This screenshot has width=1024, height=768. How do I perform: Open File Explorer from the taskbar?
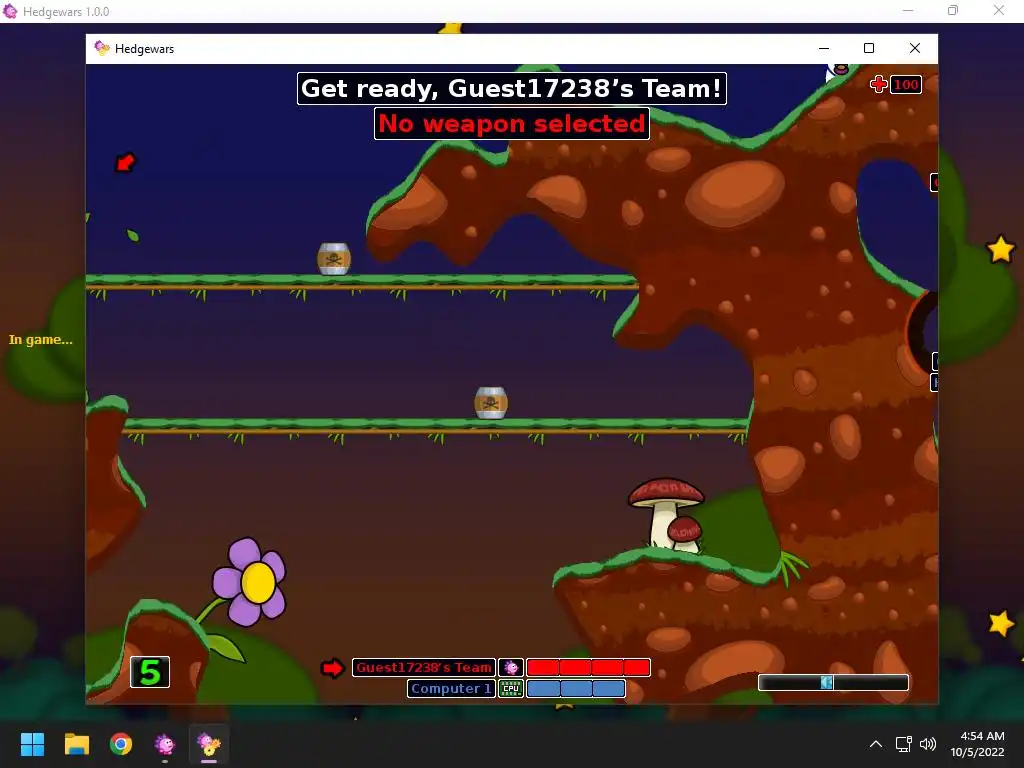pos(76,744)
